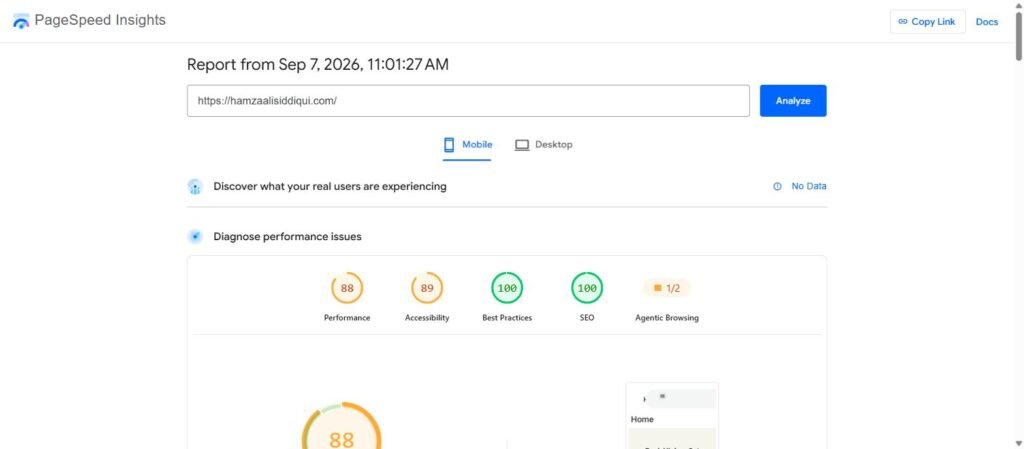Select the Best Practices score gauge 100
The width and height of the screenshot is (1024, 449).
coord(507,288)
